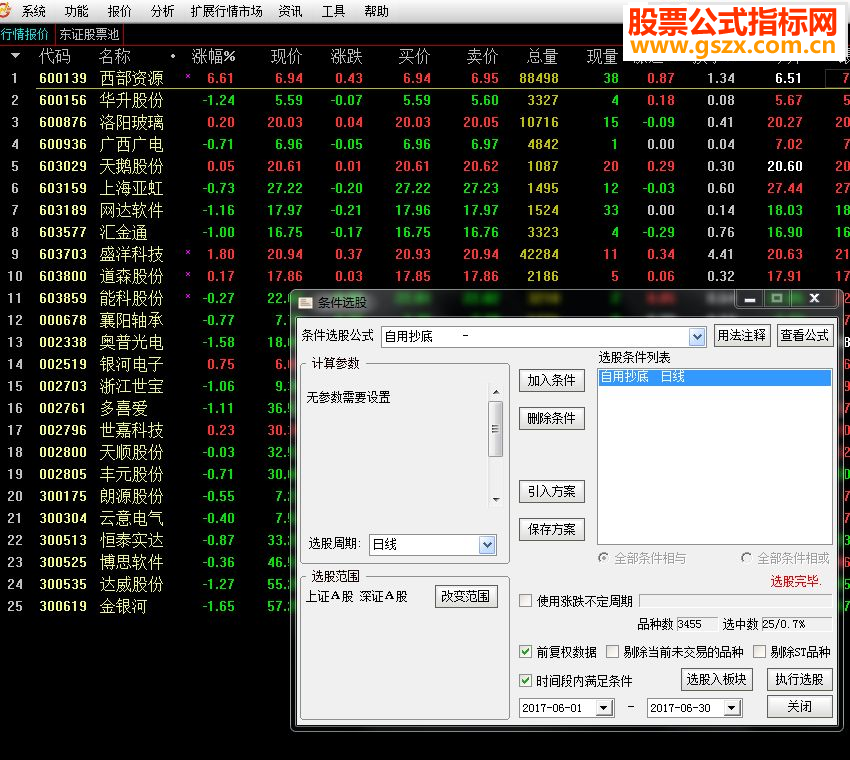
Task: Close the 条件选股 dialog with X
Action: pos(814,299)
